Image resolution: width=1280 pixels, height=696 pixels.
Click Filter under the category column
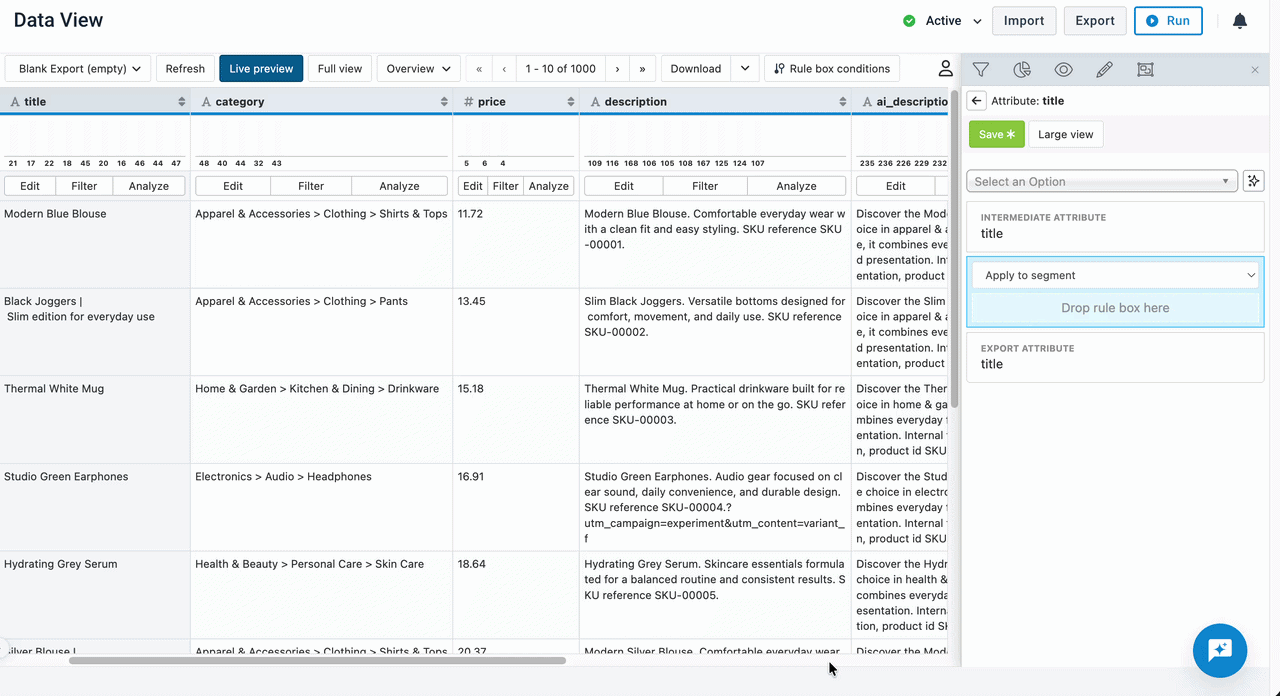coord(311,186)
